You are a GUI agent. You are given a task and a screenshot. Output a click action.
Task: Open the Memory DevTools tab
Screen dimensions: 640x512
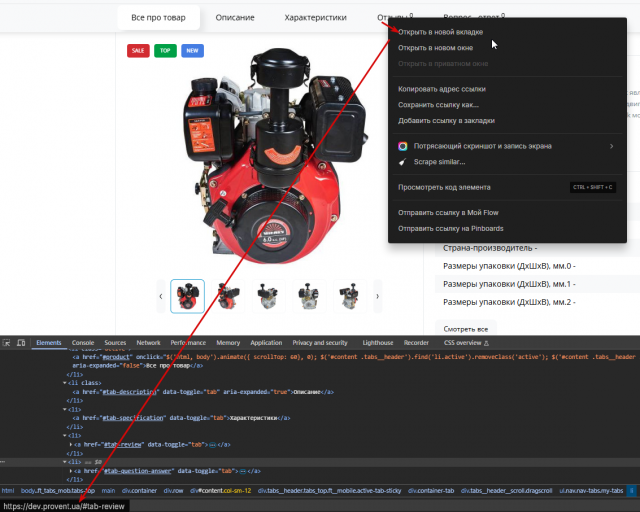click(x=228, y=343)
